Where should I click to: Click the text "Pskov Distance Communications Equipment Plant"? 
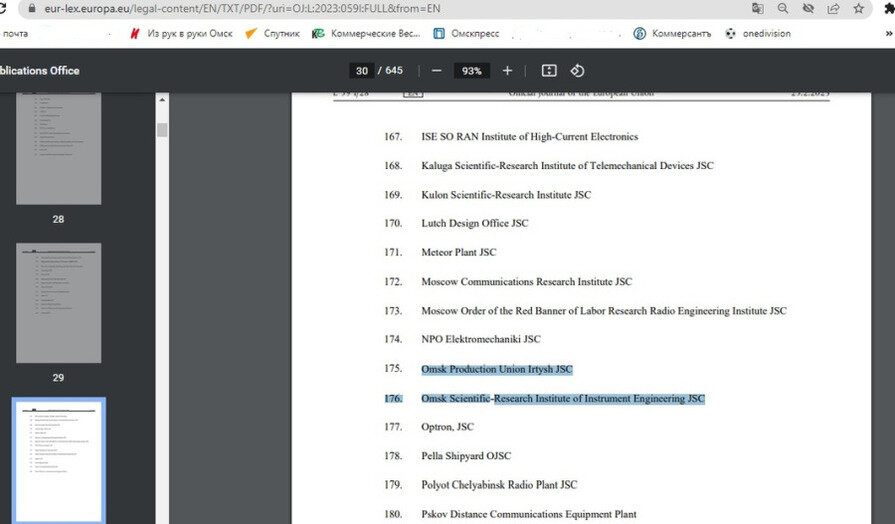(529, 514)
